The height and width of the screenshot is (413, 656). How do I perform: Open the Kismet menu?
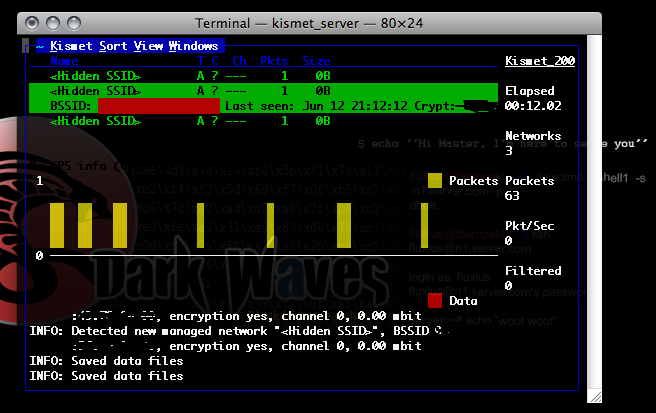71,46
